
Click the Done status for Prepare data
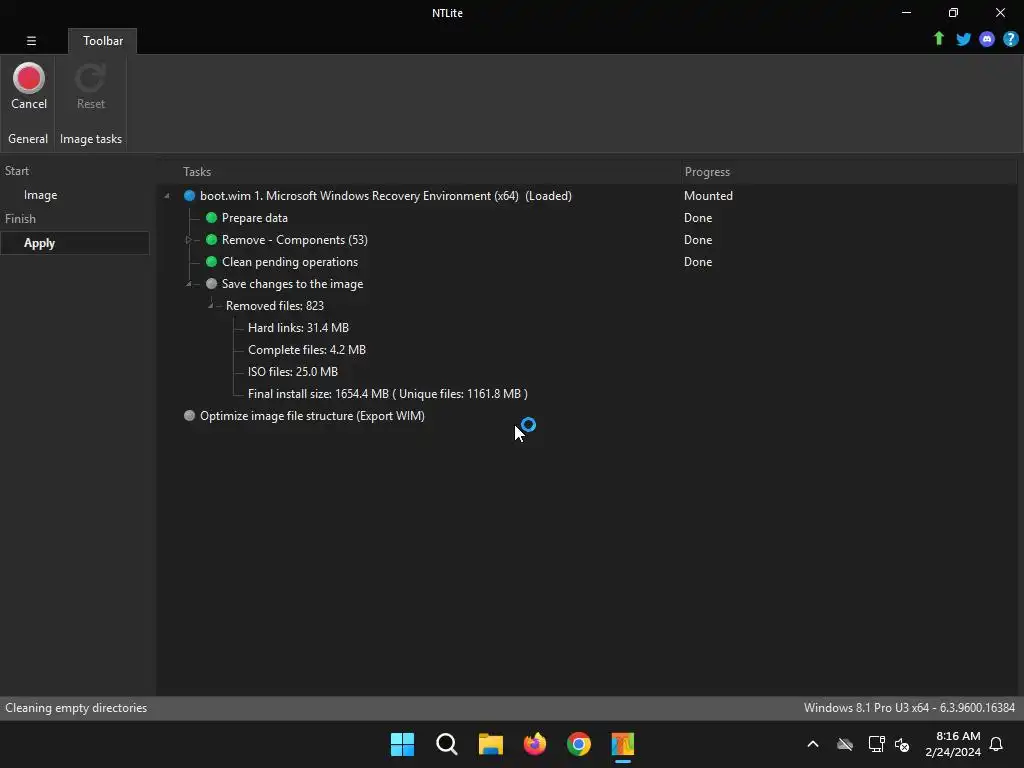tap(698, 217)
